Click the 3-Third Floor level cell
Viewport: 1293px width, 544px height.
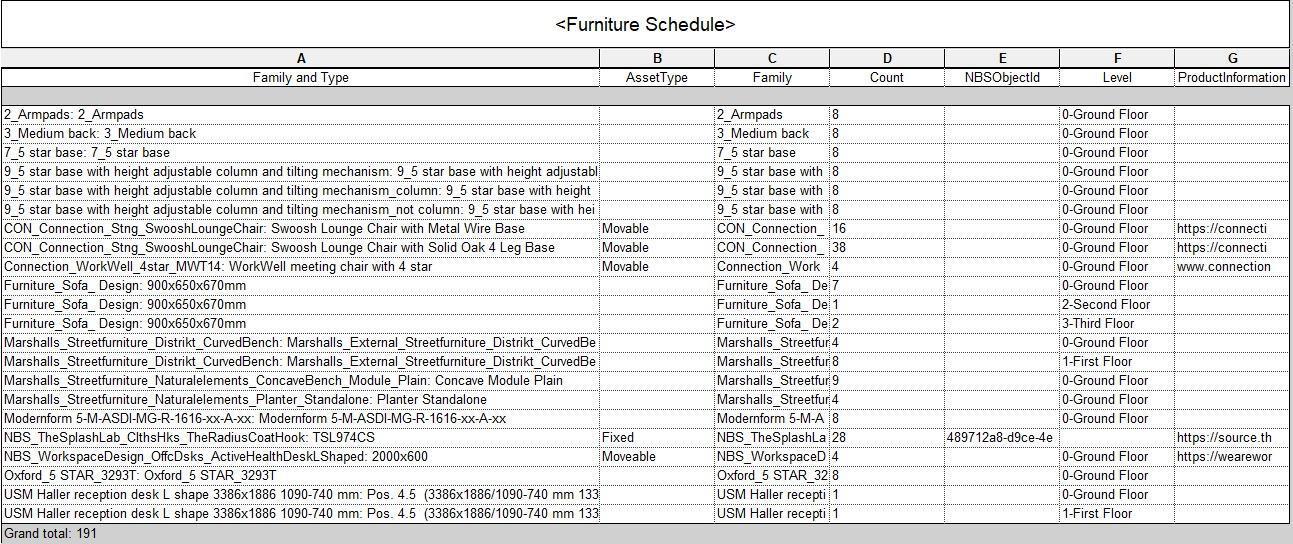pyautogui.click(x=1117, y=324)
